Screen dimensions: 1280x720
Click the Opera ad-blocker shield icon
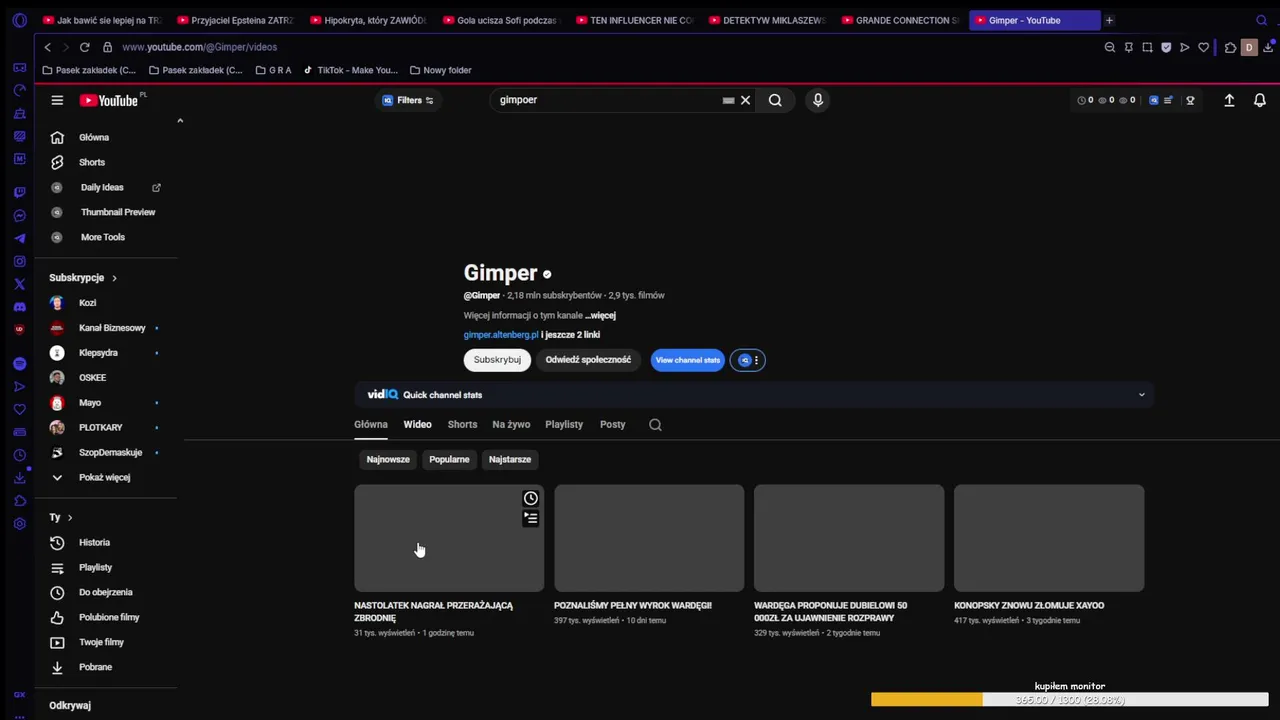click(x=1166, y=47)
